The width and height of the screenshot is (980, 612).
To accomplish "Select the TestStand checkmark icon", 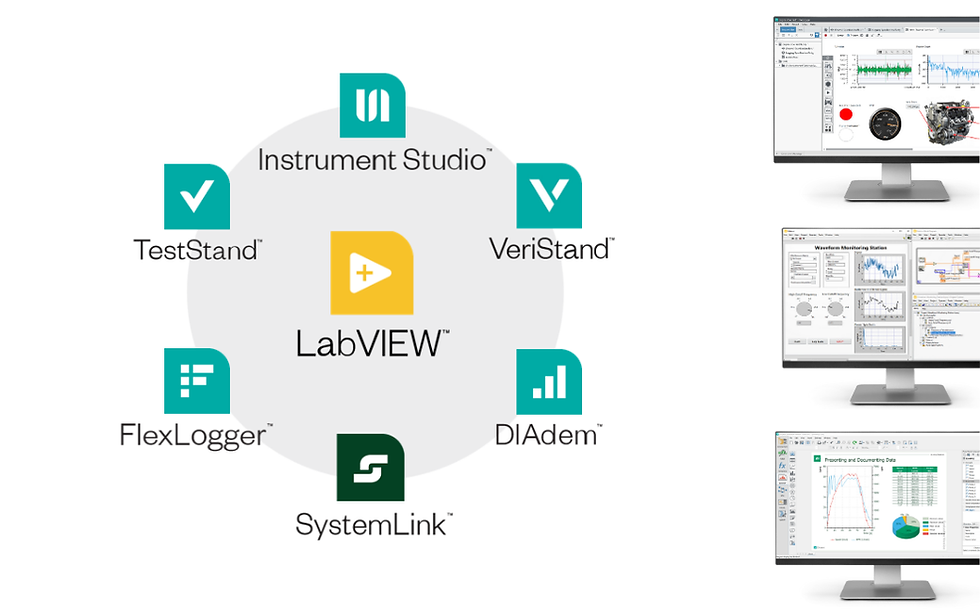I will [x=197, y=196].
